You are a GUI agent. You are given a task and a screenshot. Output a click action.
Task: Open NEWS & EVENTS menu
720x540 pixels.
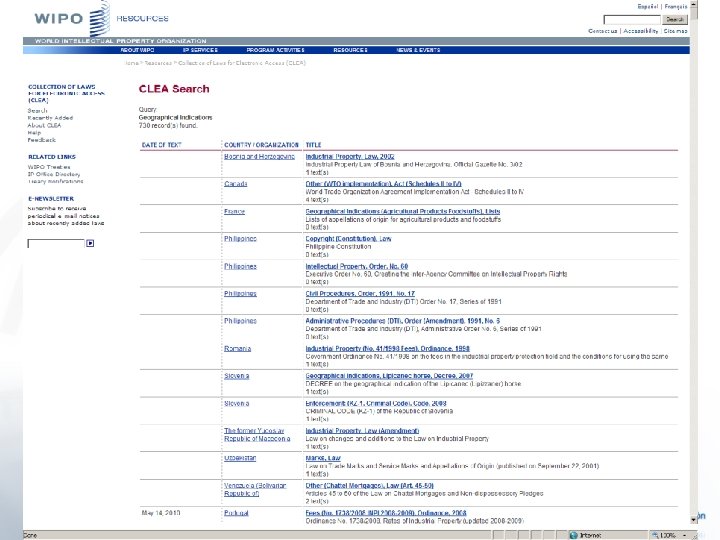(418, 50)
